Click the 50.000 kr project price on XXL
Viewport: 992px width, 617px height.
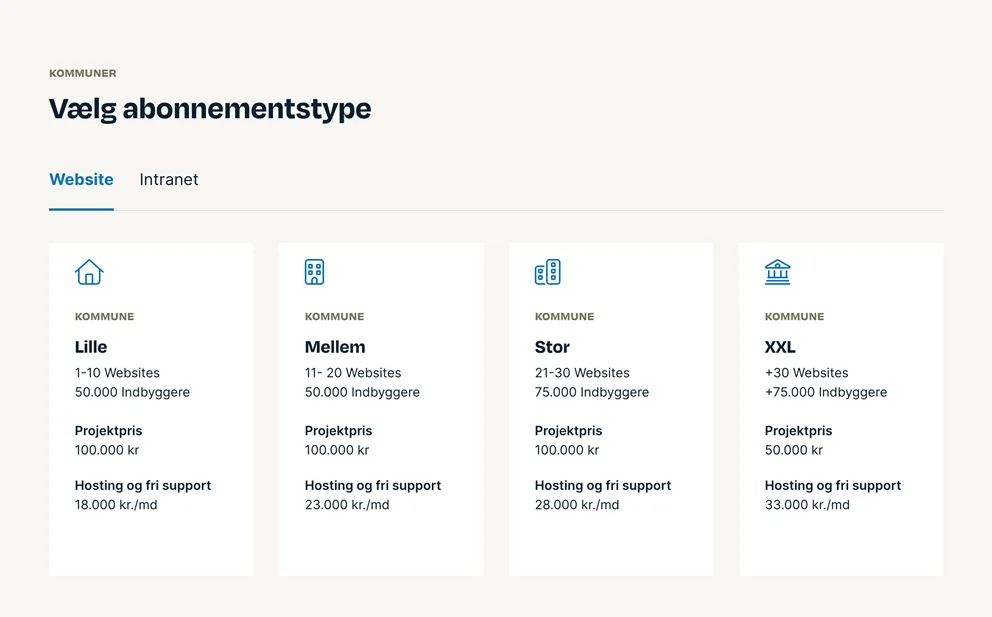click(x=794, y=450)
